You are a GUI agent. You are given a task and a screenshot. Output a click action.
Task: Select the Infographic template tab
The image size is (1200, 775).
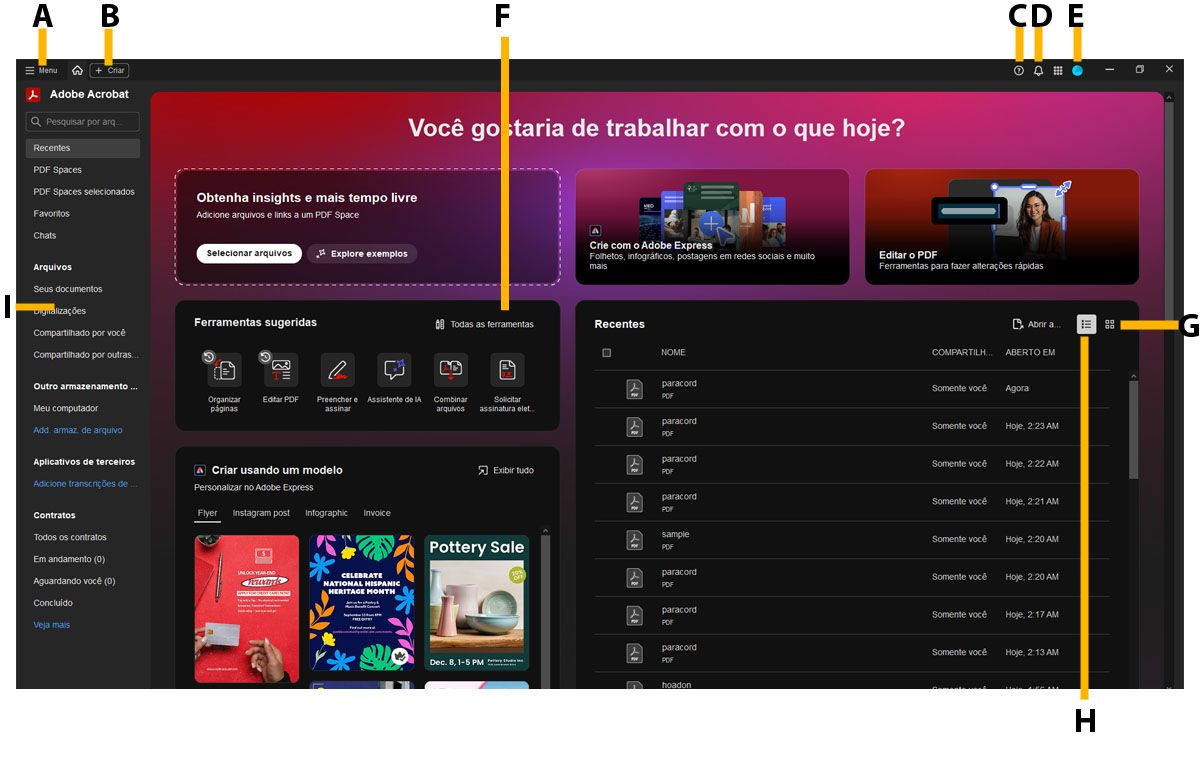click(326, 512)
